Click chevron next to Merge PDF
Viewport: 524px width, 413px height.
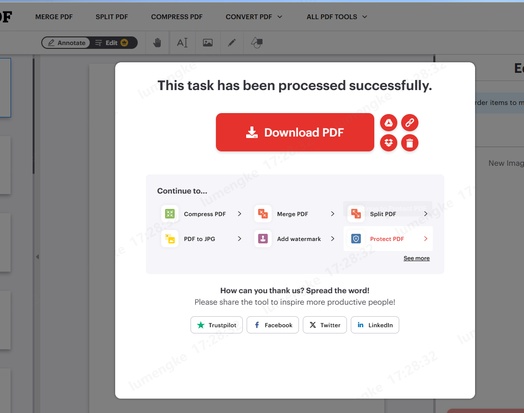point(333,214)
